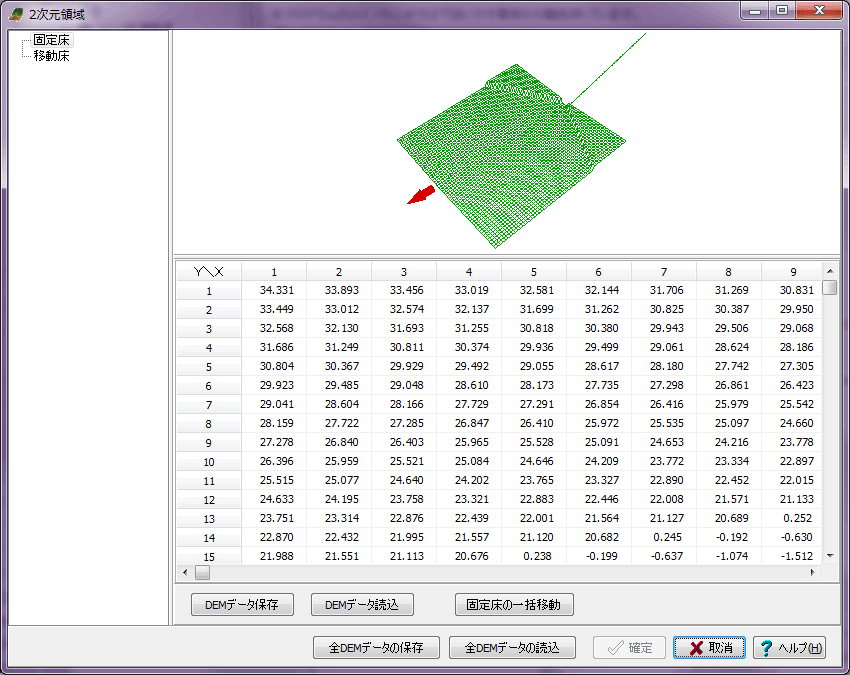Click the DEMデータ読込 button
Viewport: 850px width, 675px height.
pyautogui.click(x=362, y=605)
